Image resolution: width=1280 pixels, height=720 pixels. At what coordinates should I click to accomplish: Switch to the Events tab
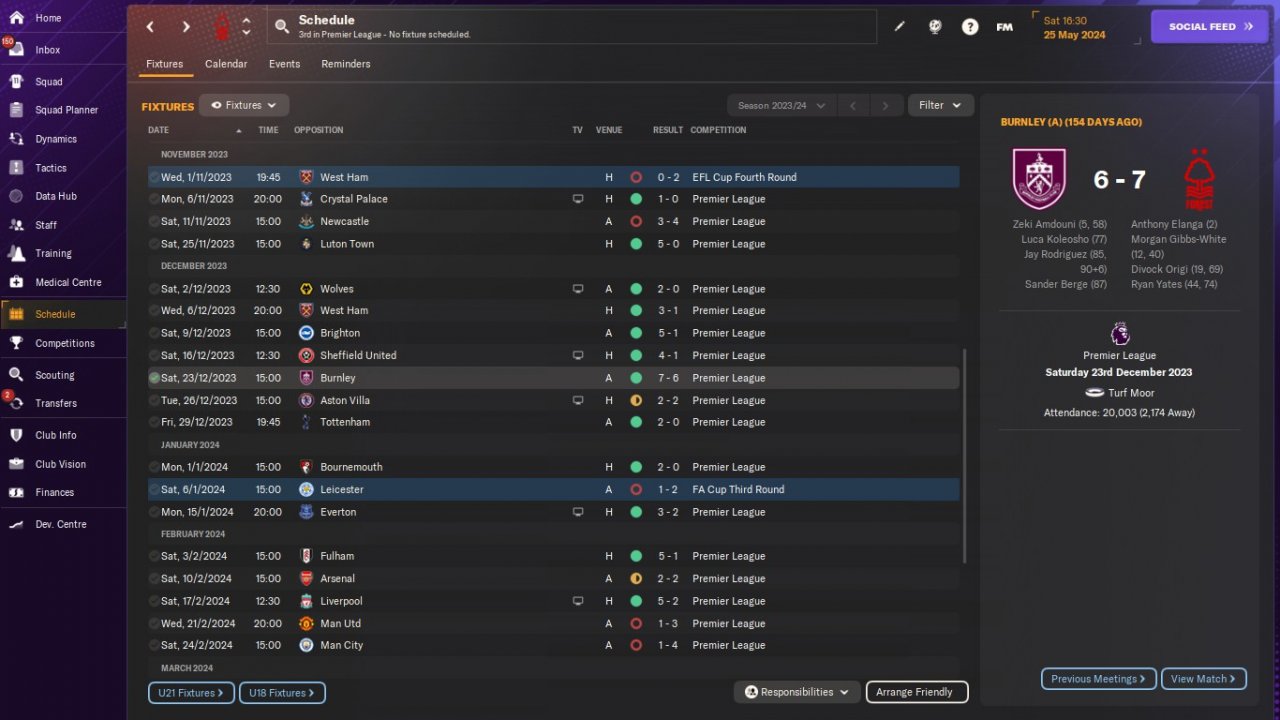(284, 64)
